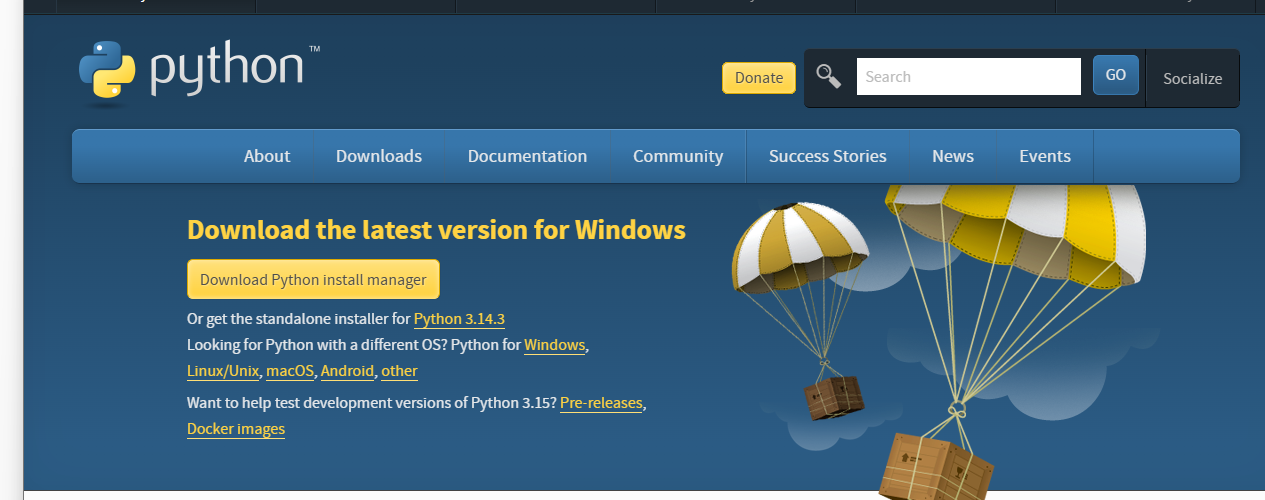Click Download Python install manager button

(313, 280)
